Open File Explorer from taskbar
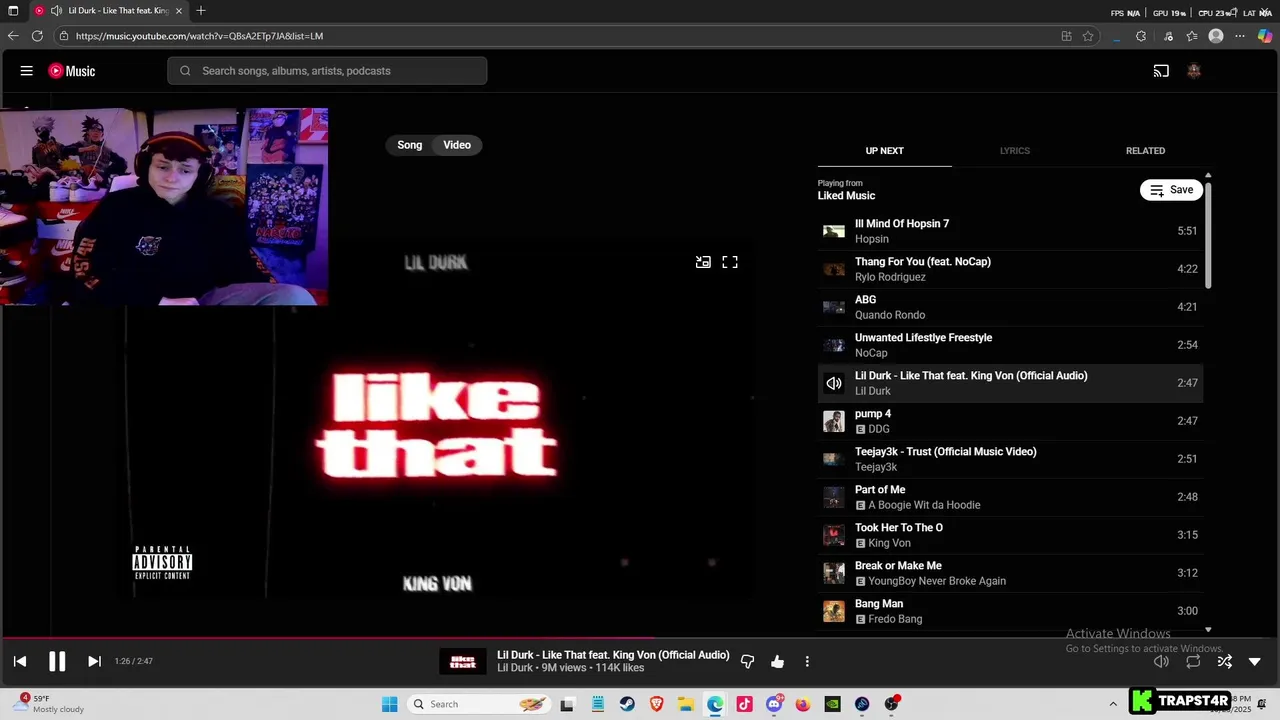This screenshot has width=1280, height=720. click(686, 704)
